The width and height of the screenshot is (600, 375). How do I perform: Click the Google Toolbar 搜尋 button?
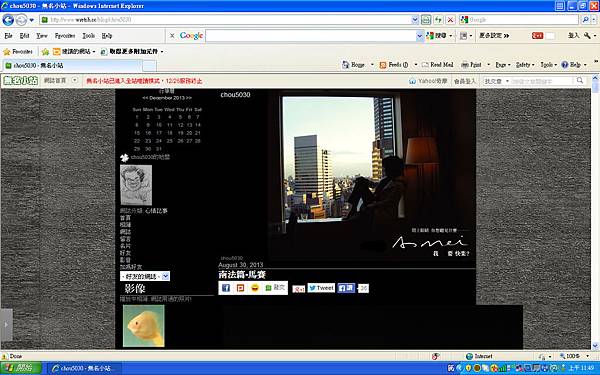coord(437,36)
